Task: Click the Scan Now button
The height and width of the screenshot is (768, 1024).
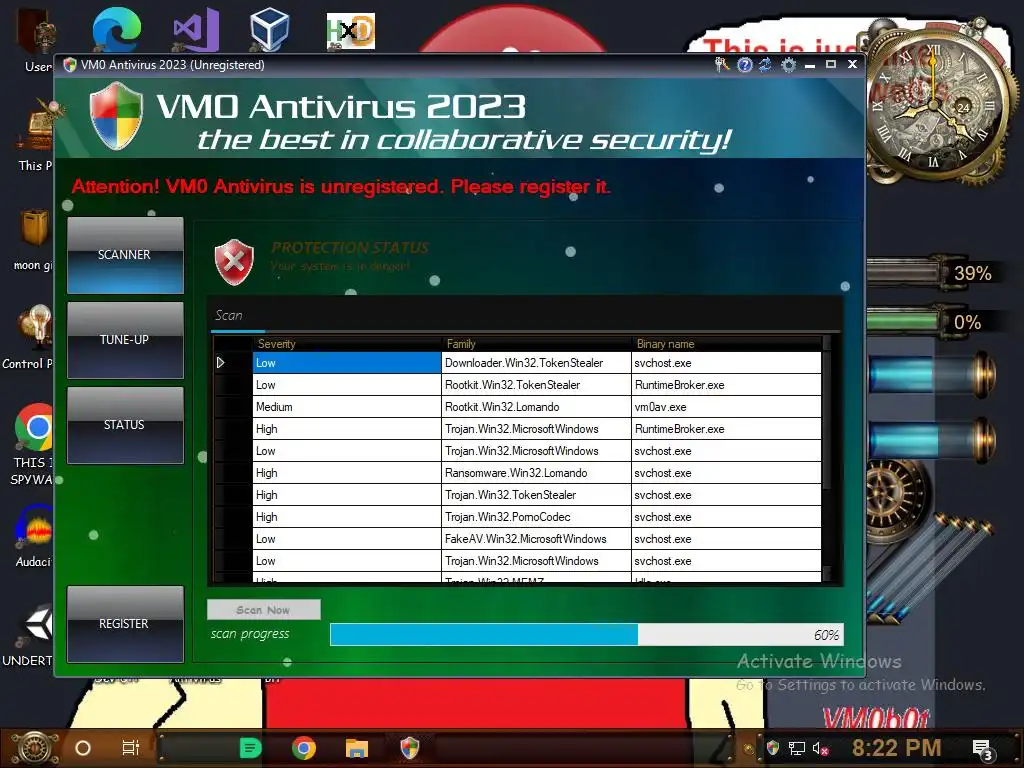Action: point(263,610)
